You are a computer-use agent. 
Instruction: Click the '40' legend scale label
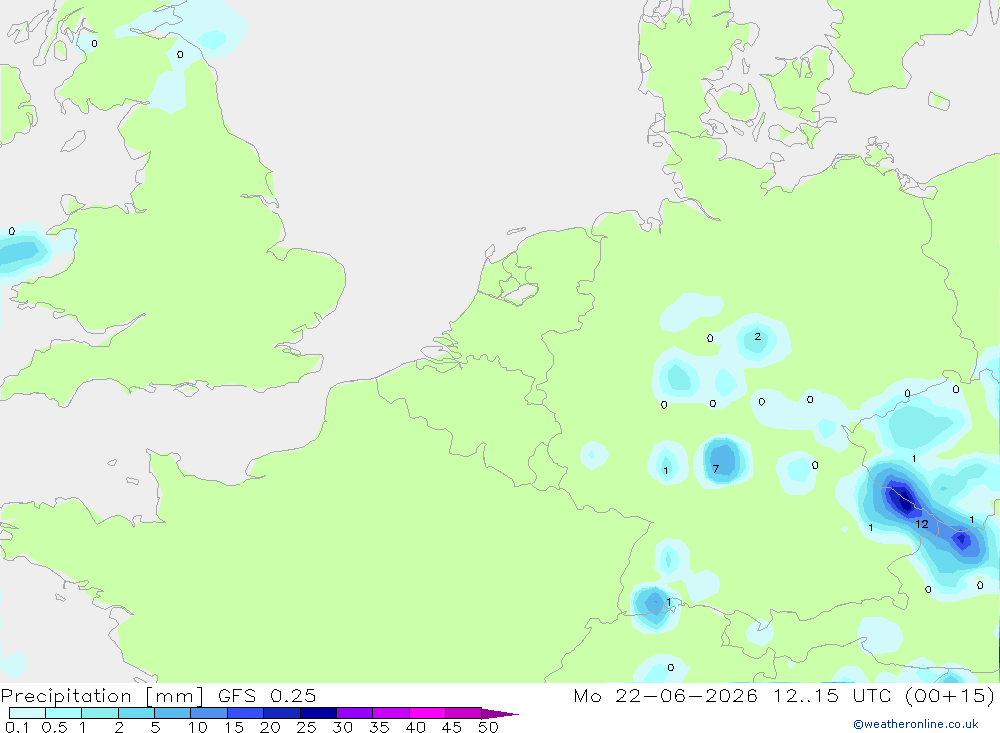(x=415, y=727)
